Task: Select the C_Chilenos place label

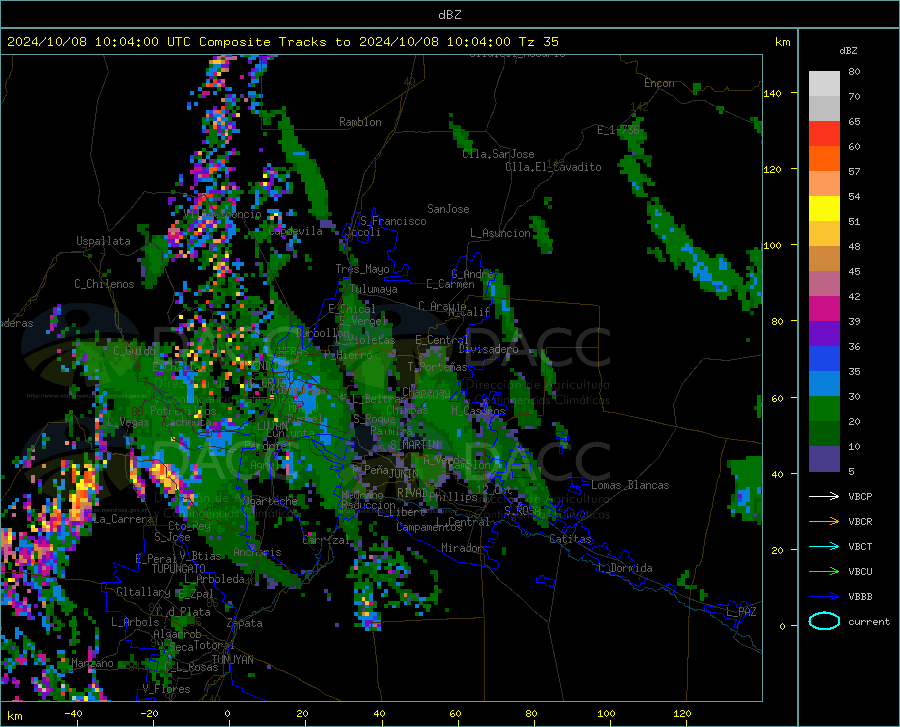Action: point(104,284)
